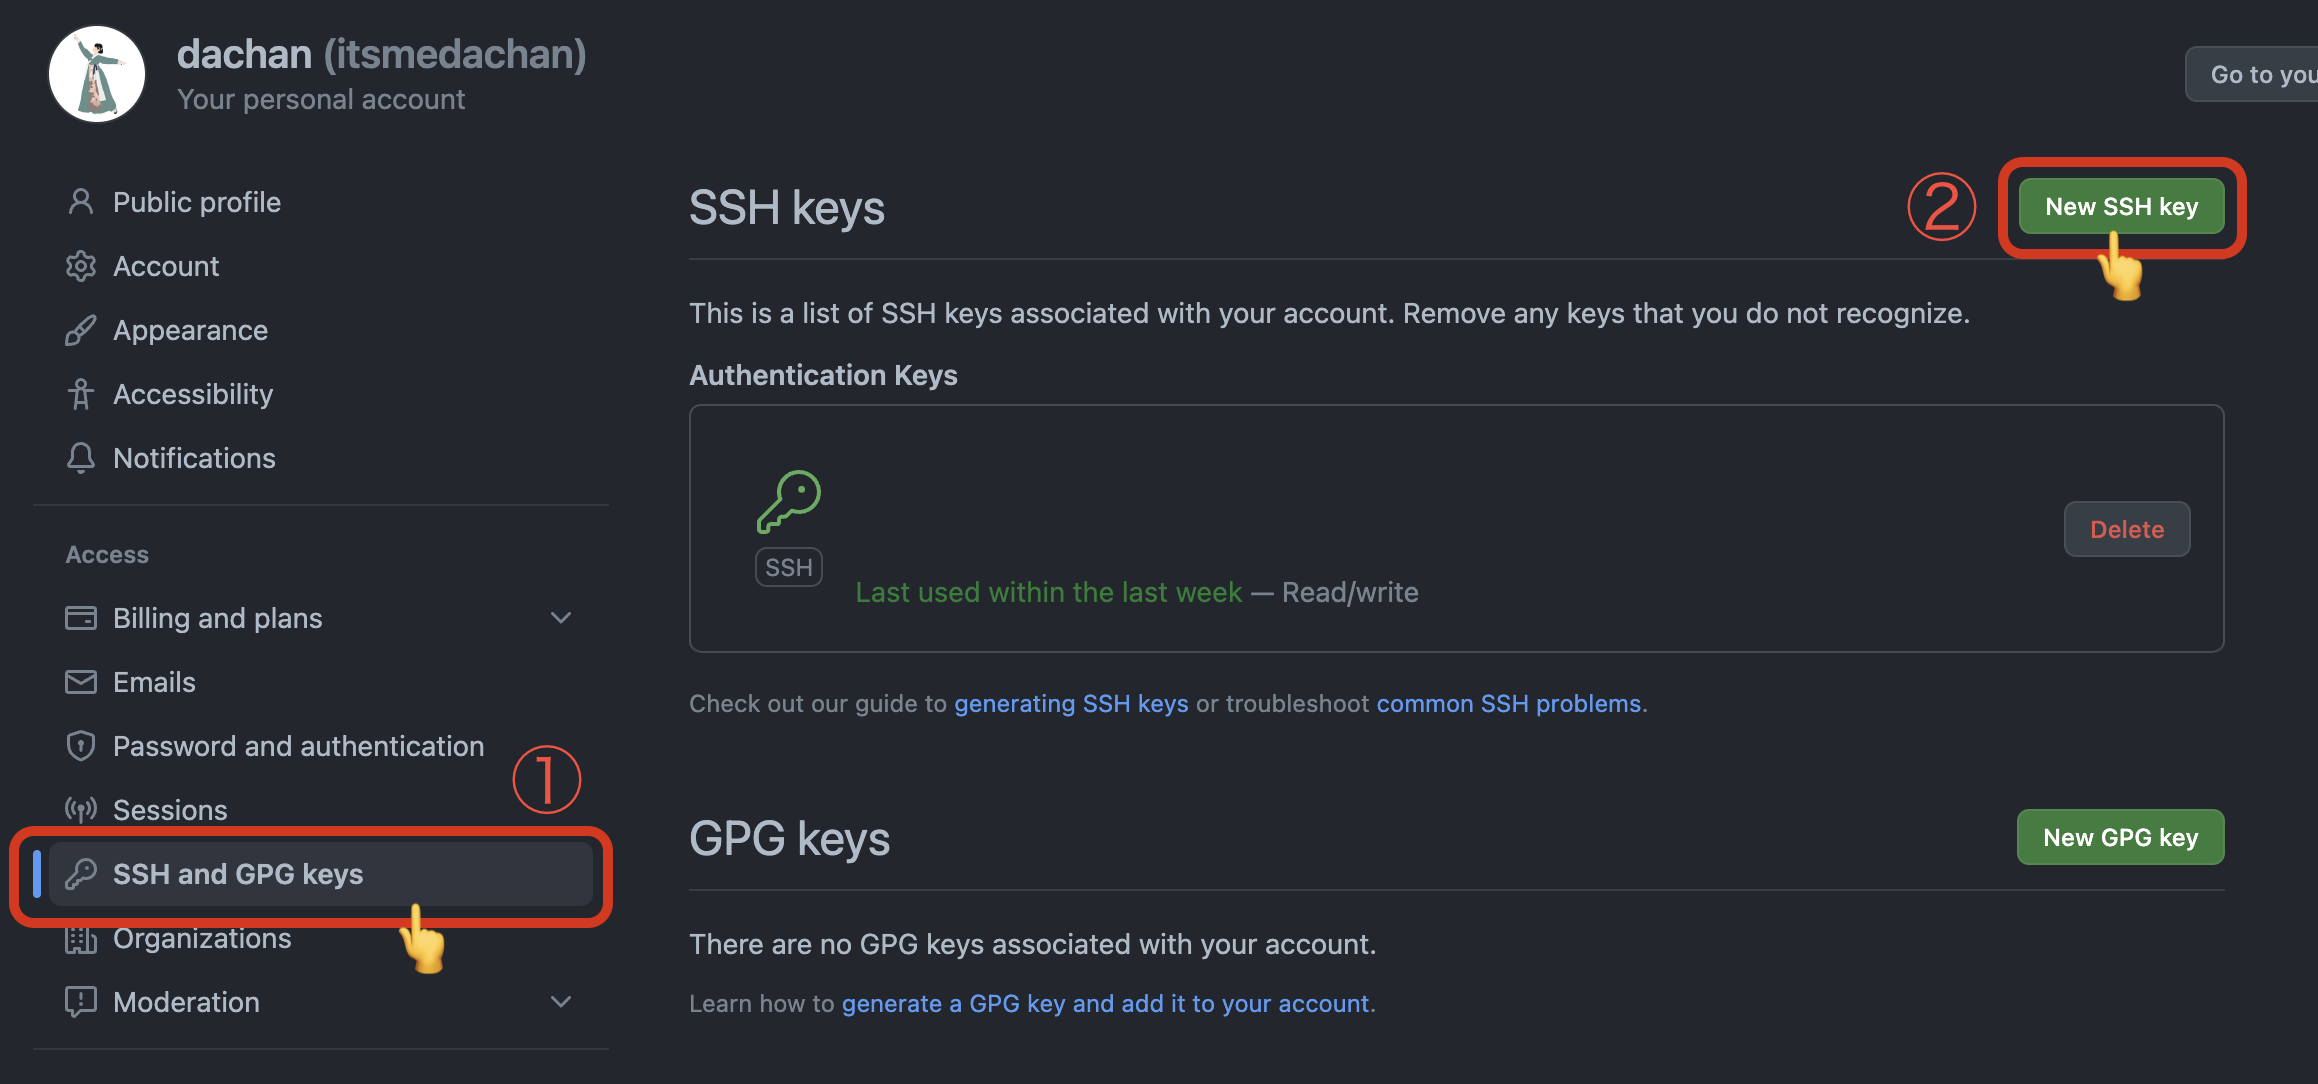
Task: Open Appearance via the paintbrush icon
Action: (x=81, y=329)
